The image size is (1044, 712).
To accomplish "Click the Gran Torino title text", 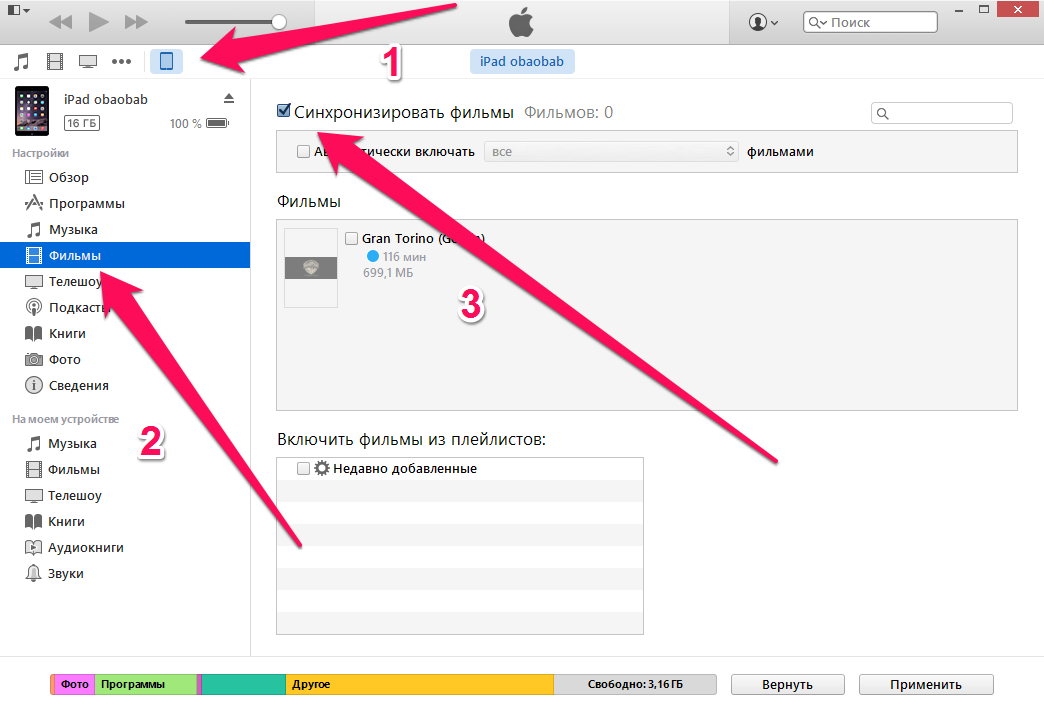I will 423,238.
